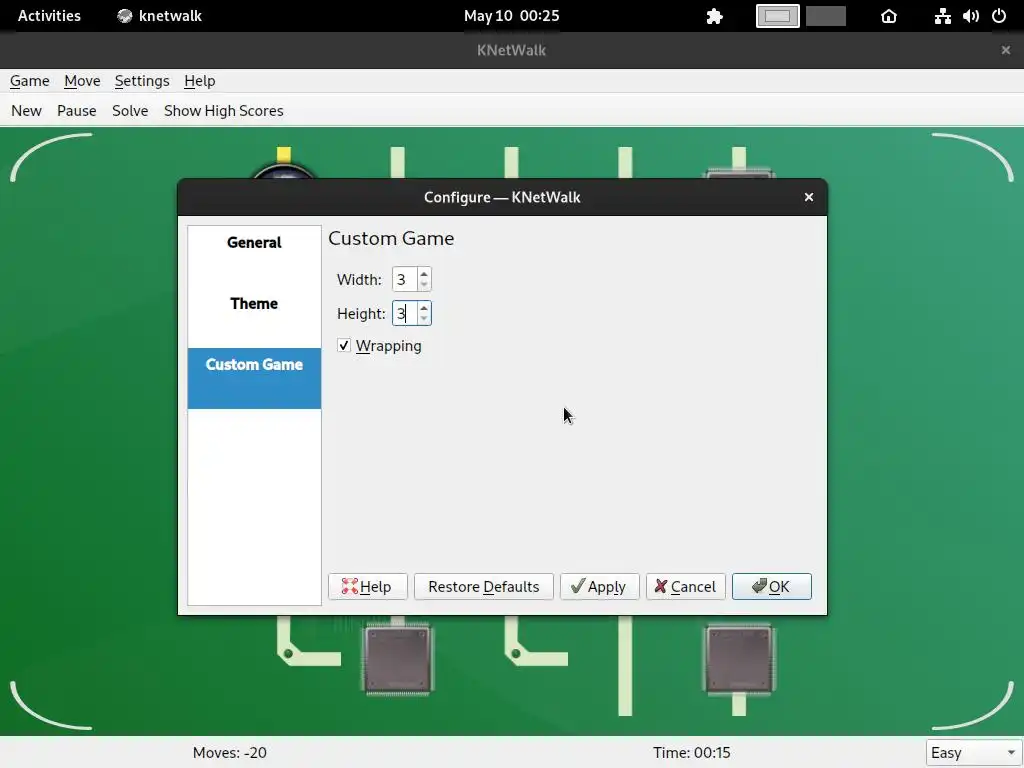Click the Moves: -20 status text

pos(229,752)
